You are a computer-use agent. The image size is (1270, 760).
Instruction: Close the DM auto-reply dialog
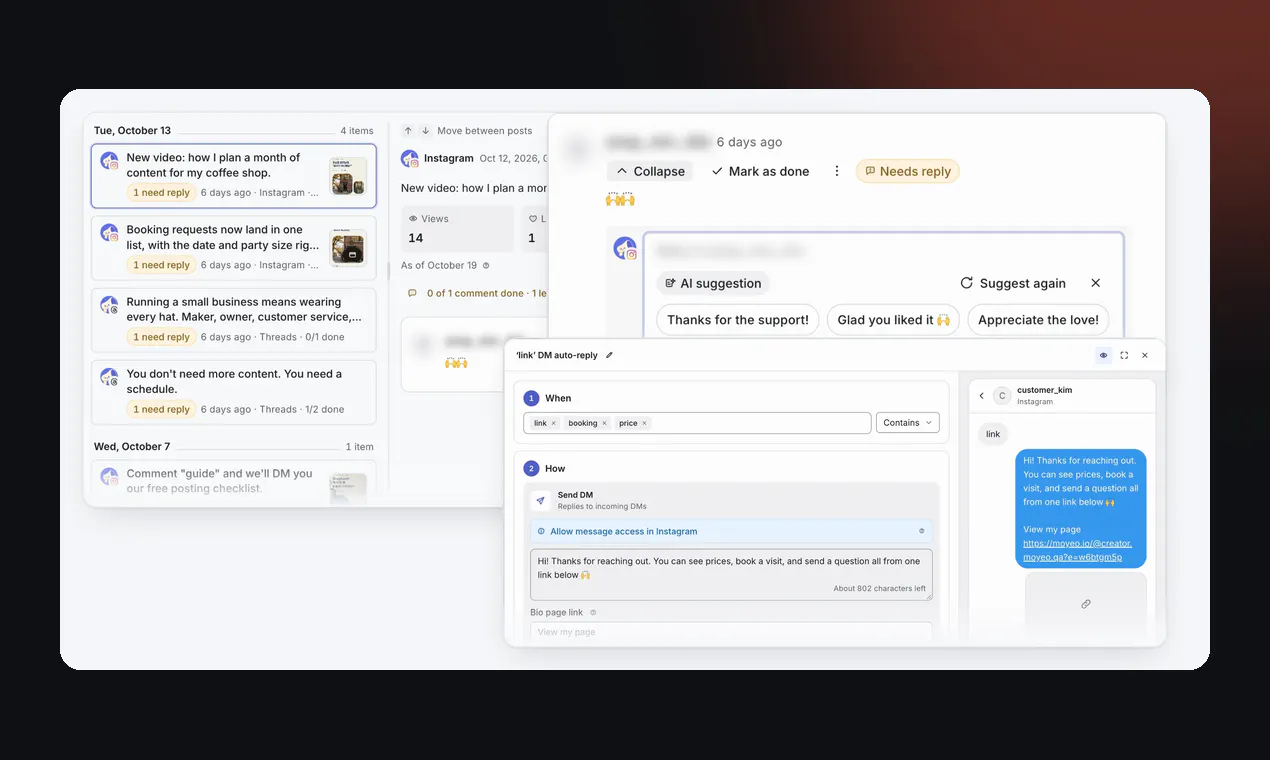(1145, 355)
